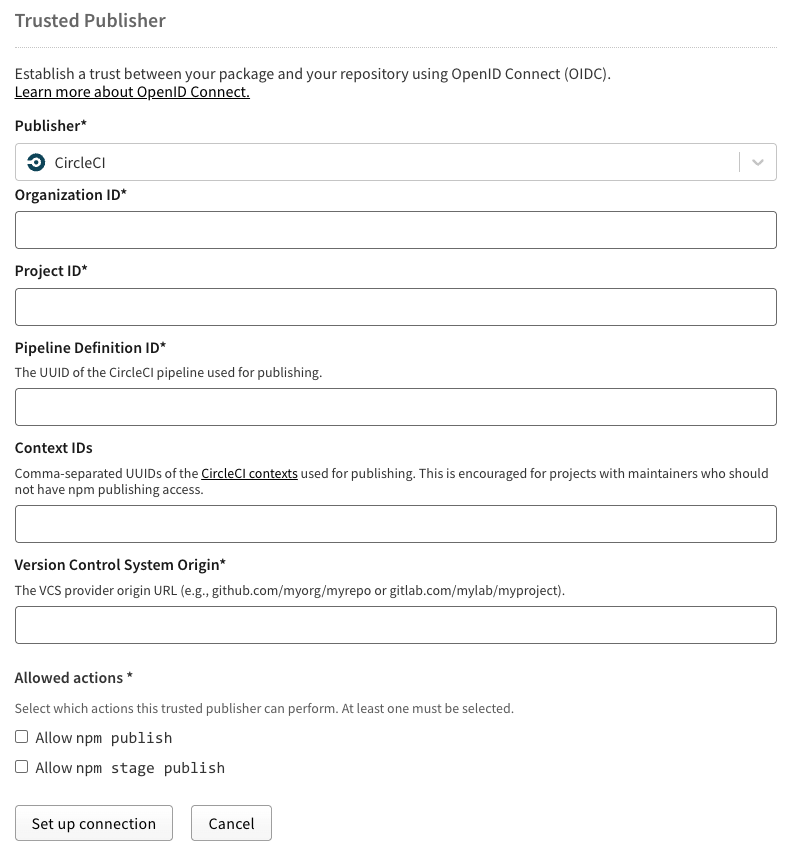Open the Publisher combo box showing CircleCI
The image size is (793, 864).
point(396,162)
